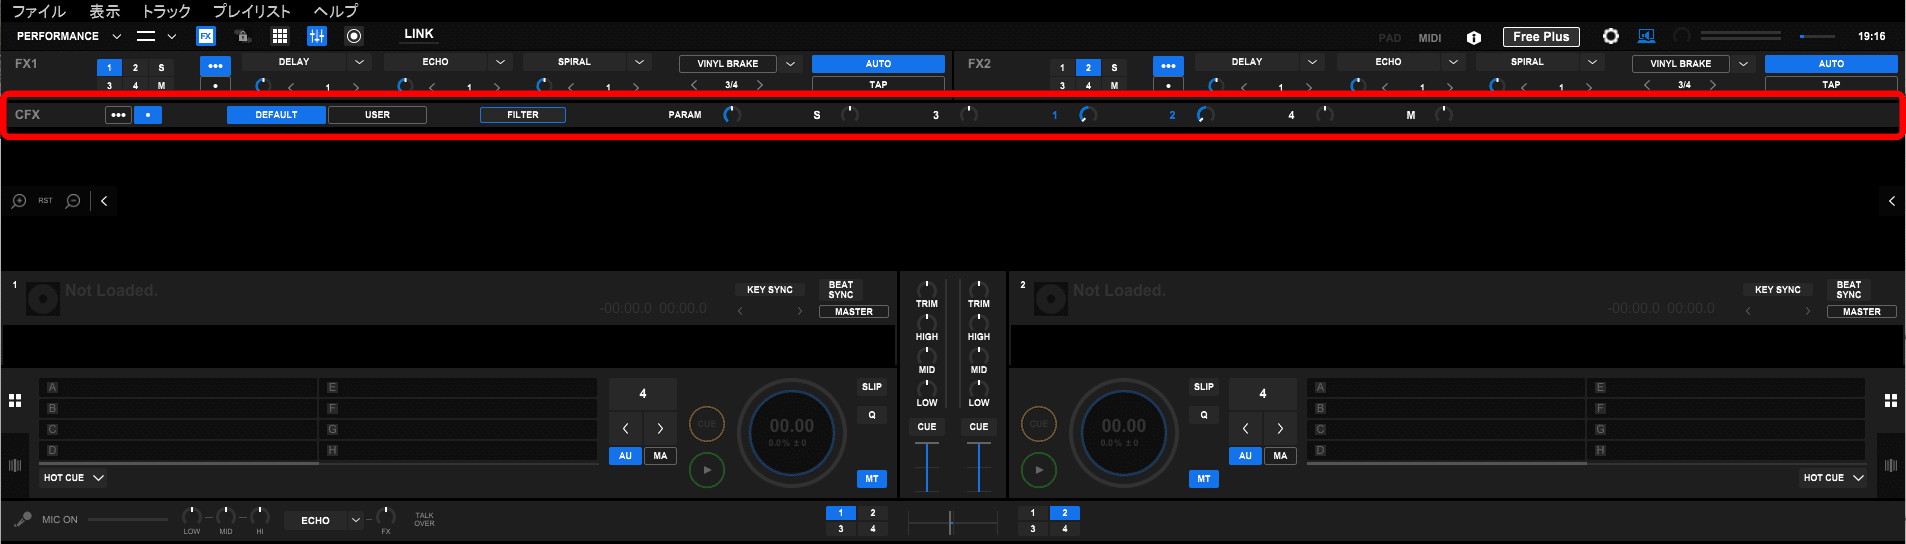Click channel 1 volume fader
The width and height of the screenshot is (1906, 544).
[927, 466]
